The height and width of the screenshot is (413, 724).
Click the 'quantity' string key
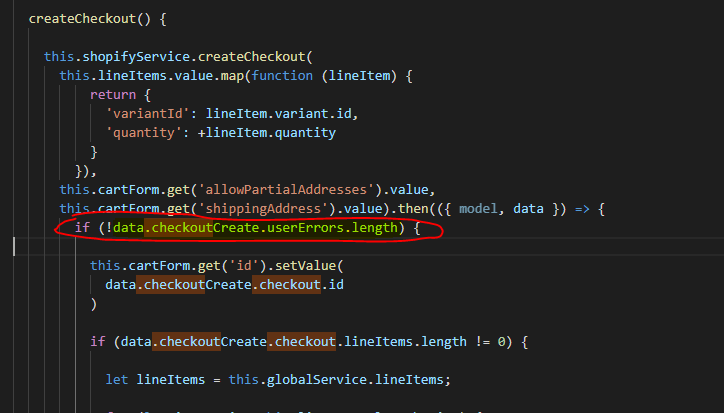click(x=144, y=133)
